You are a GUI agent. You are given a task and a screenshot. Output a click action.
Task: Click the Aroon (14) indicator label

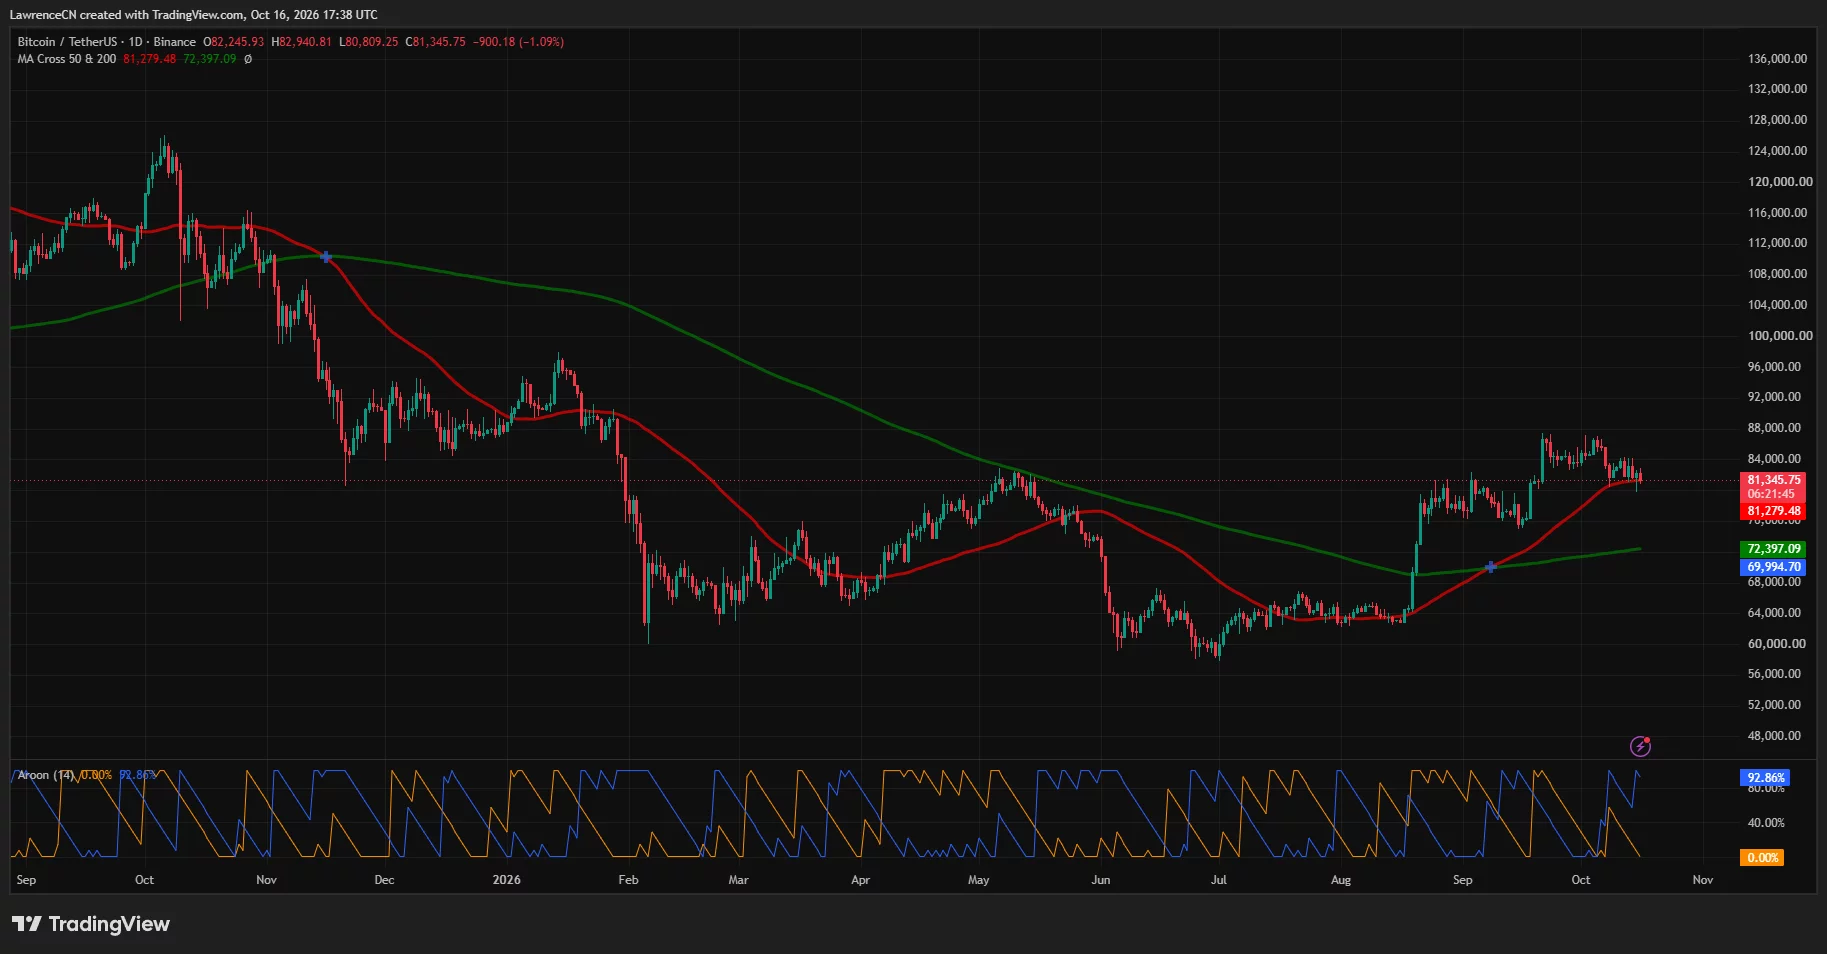(x=46, y=775)
